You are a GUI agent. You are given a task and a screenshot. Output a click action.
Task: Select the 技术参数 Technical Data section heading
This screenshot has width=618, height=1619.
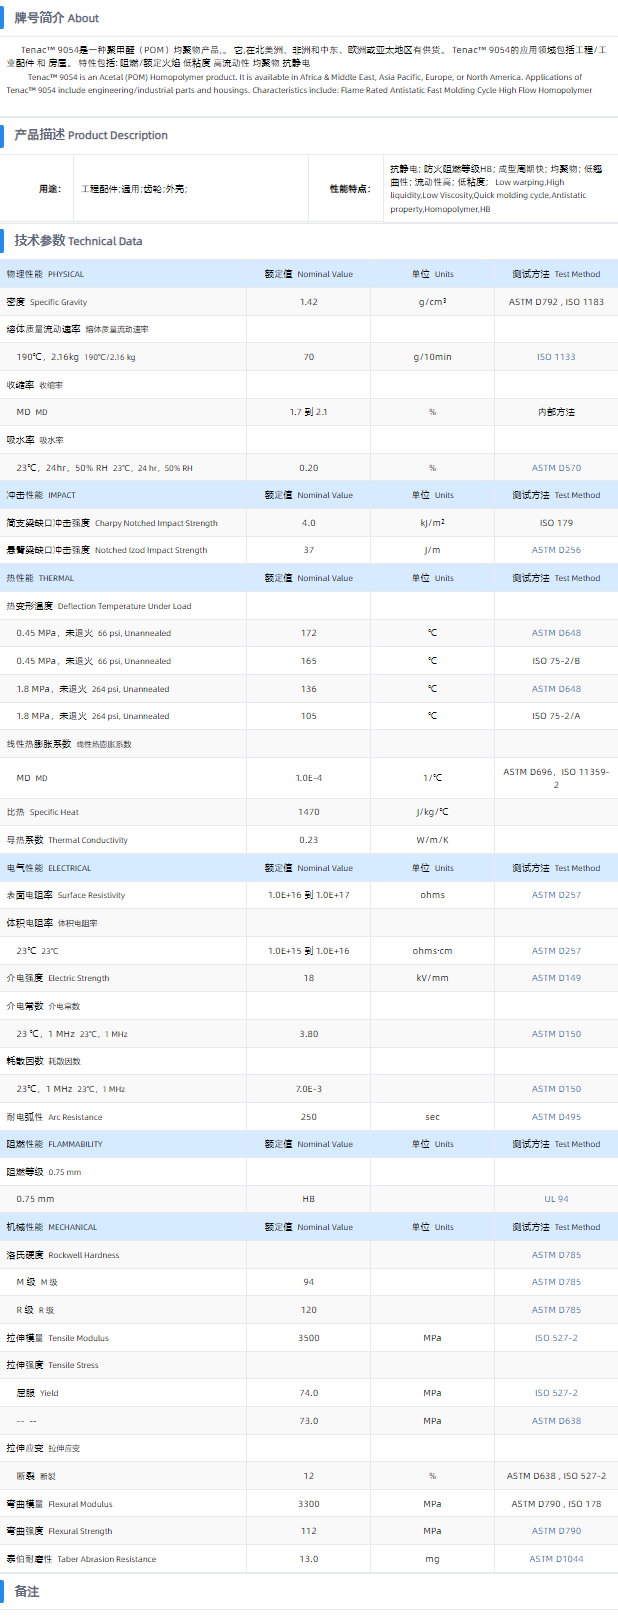tap(78, 241)
